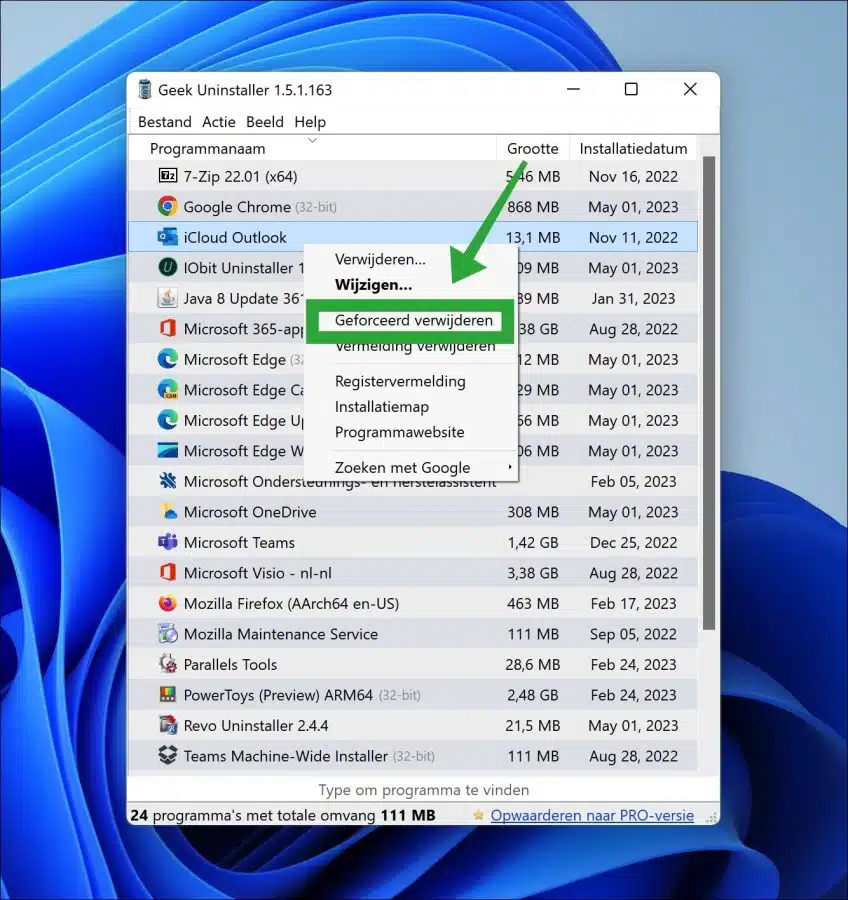The image size is (848, 900).
Task: Sort by Installatiedatum column header
Action: [x=633, y=149]
